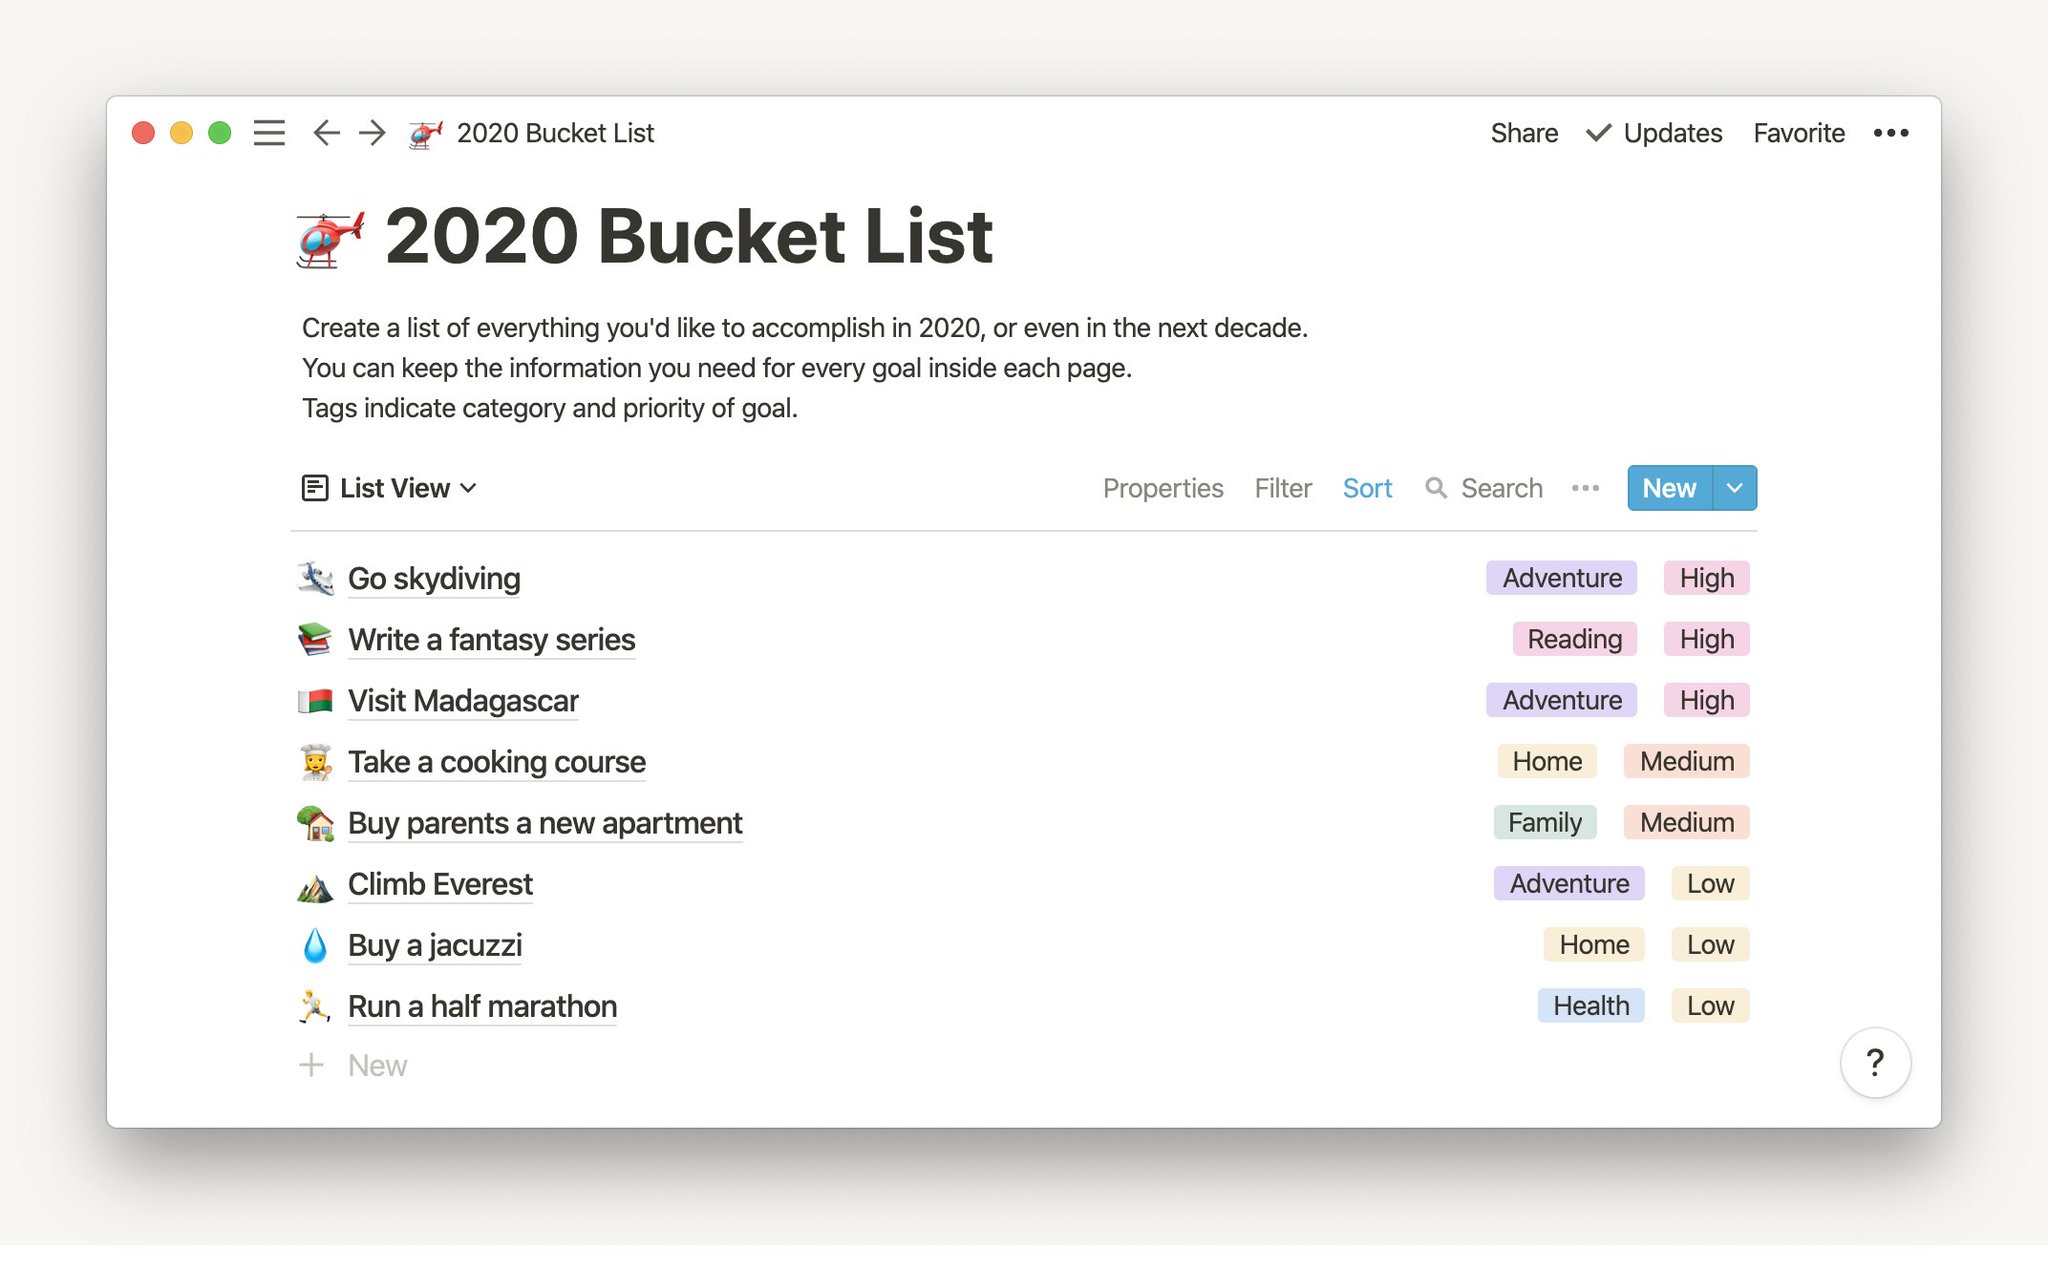Click the High tag on Go skydiving
Screen dimensions: 2048x1269
pyautogui.click(x=1706, y=578)
